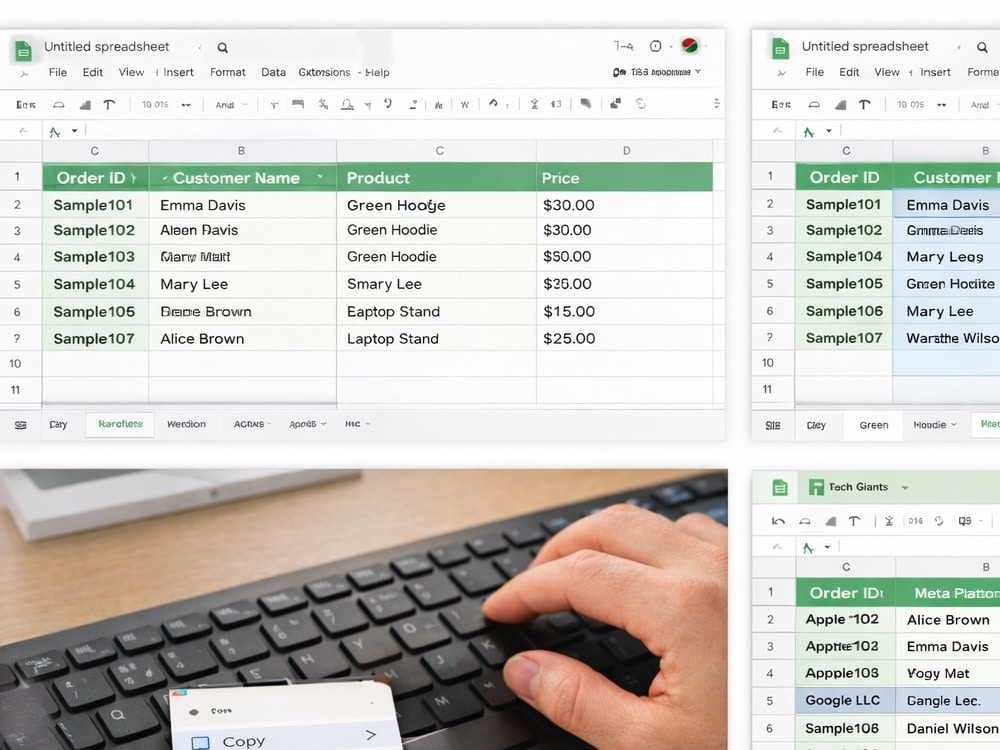The image size is (1000, 750).
Task: Select the paint format icon in left toolbar
Action: 85,105
